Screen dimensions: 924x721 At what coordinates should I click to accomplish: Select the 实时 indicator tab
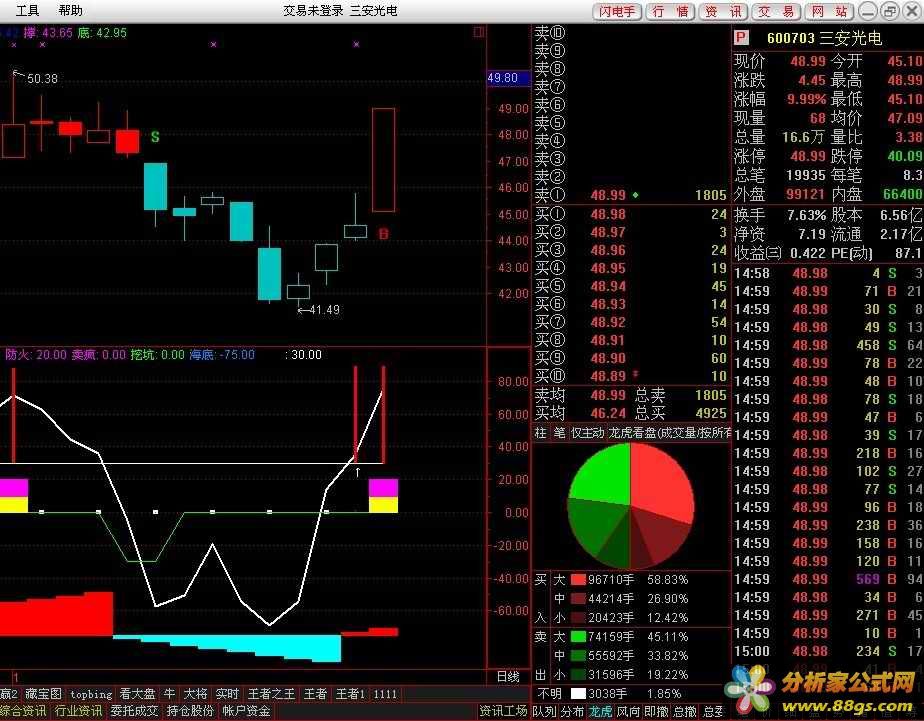[227, 694]
